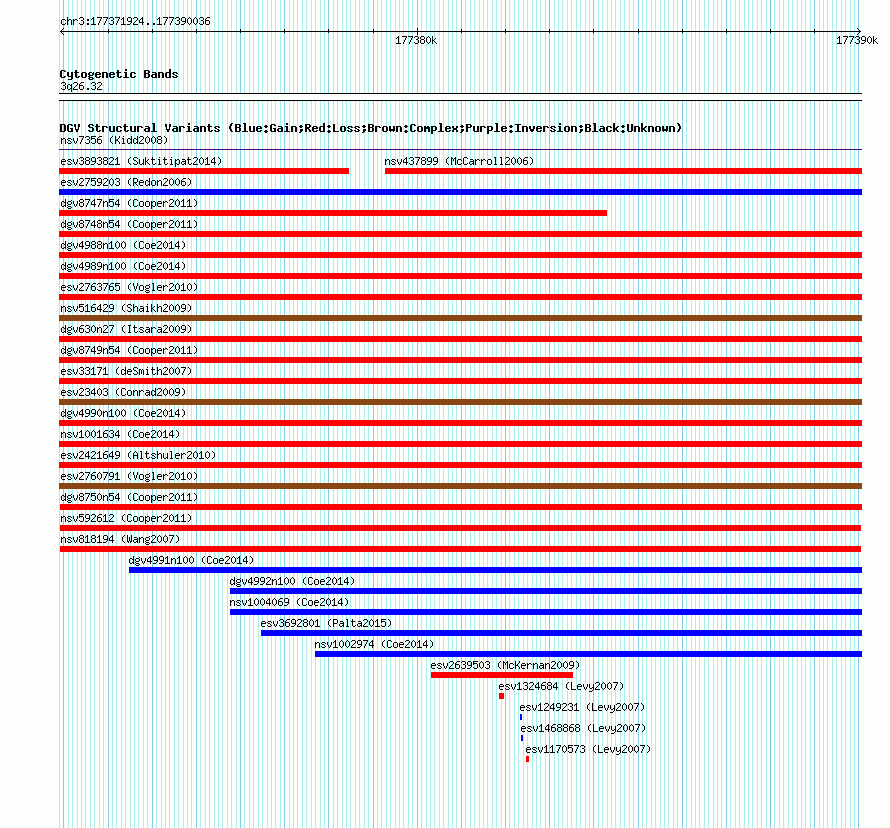
Task: Click the chr3:177371924..177390036 coordinate label
Action: click(x=135, y=21)
